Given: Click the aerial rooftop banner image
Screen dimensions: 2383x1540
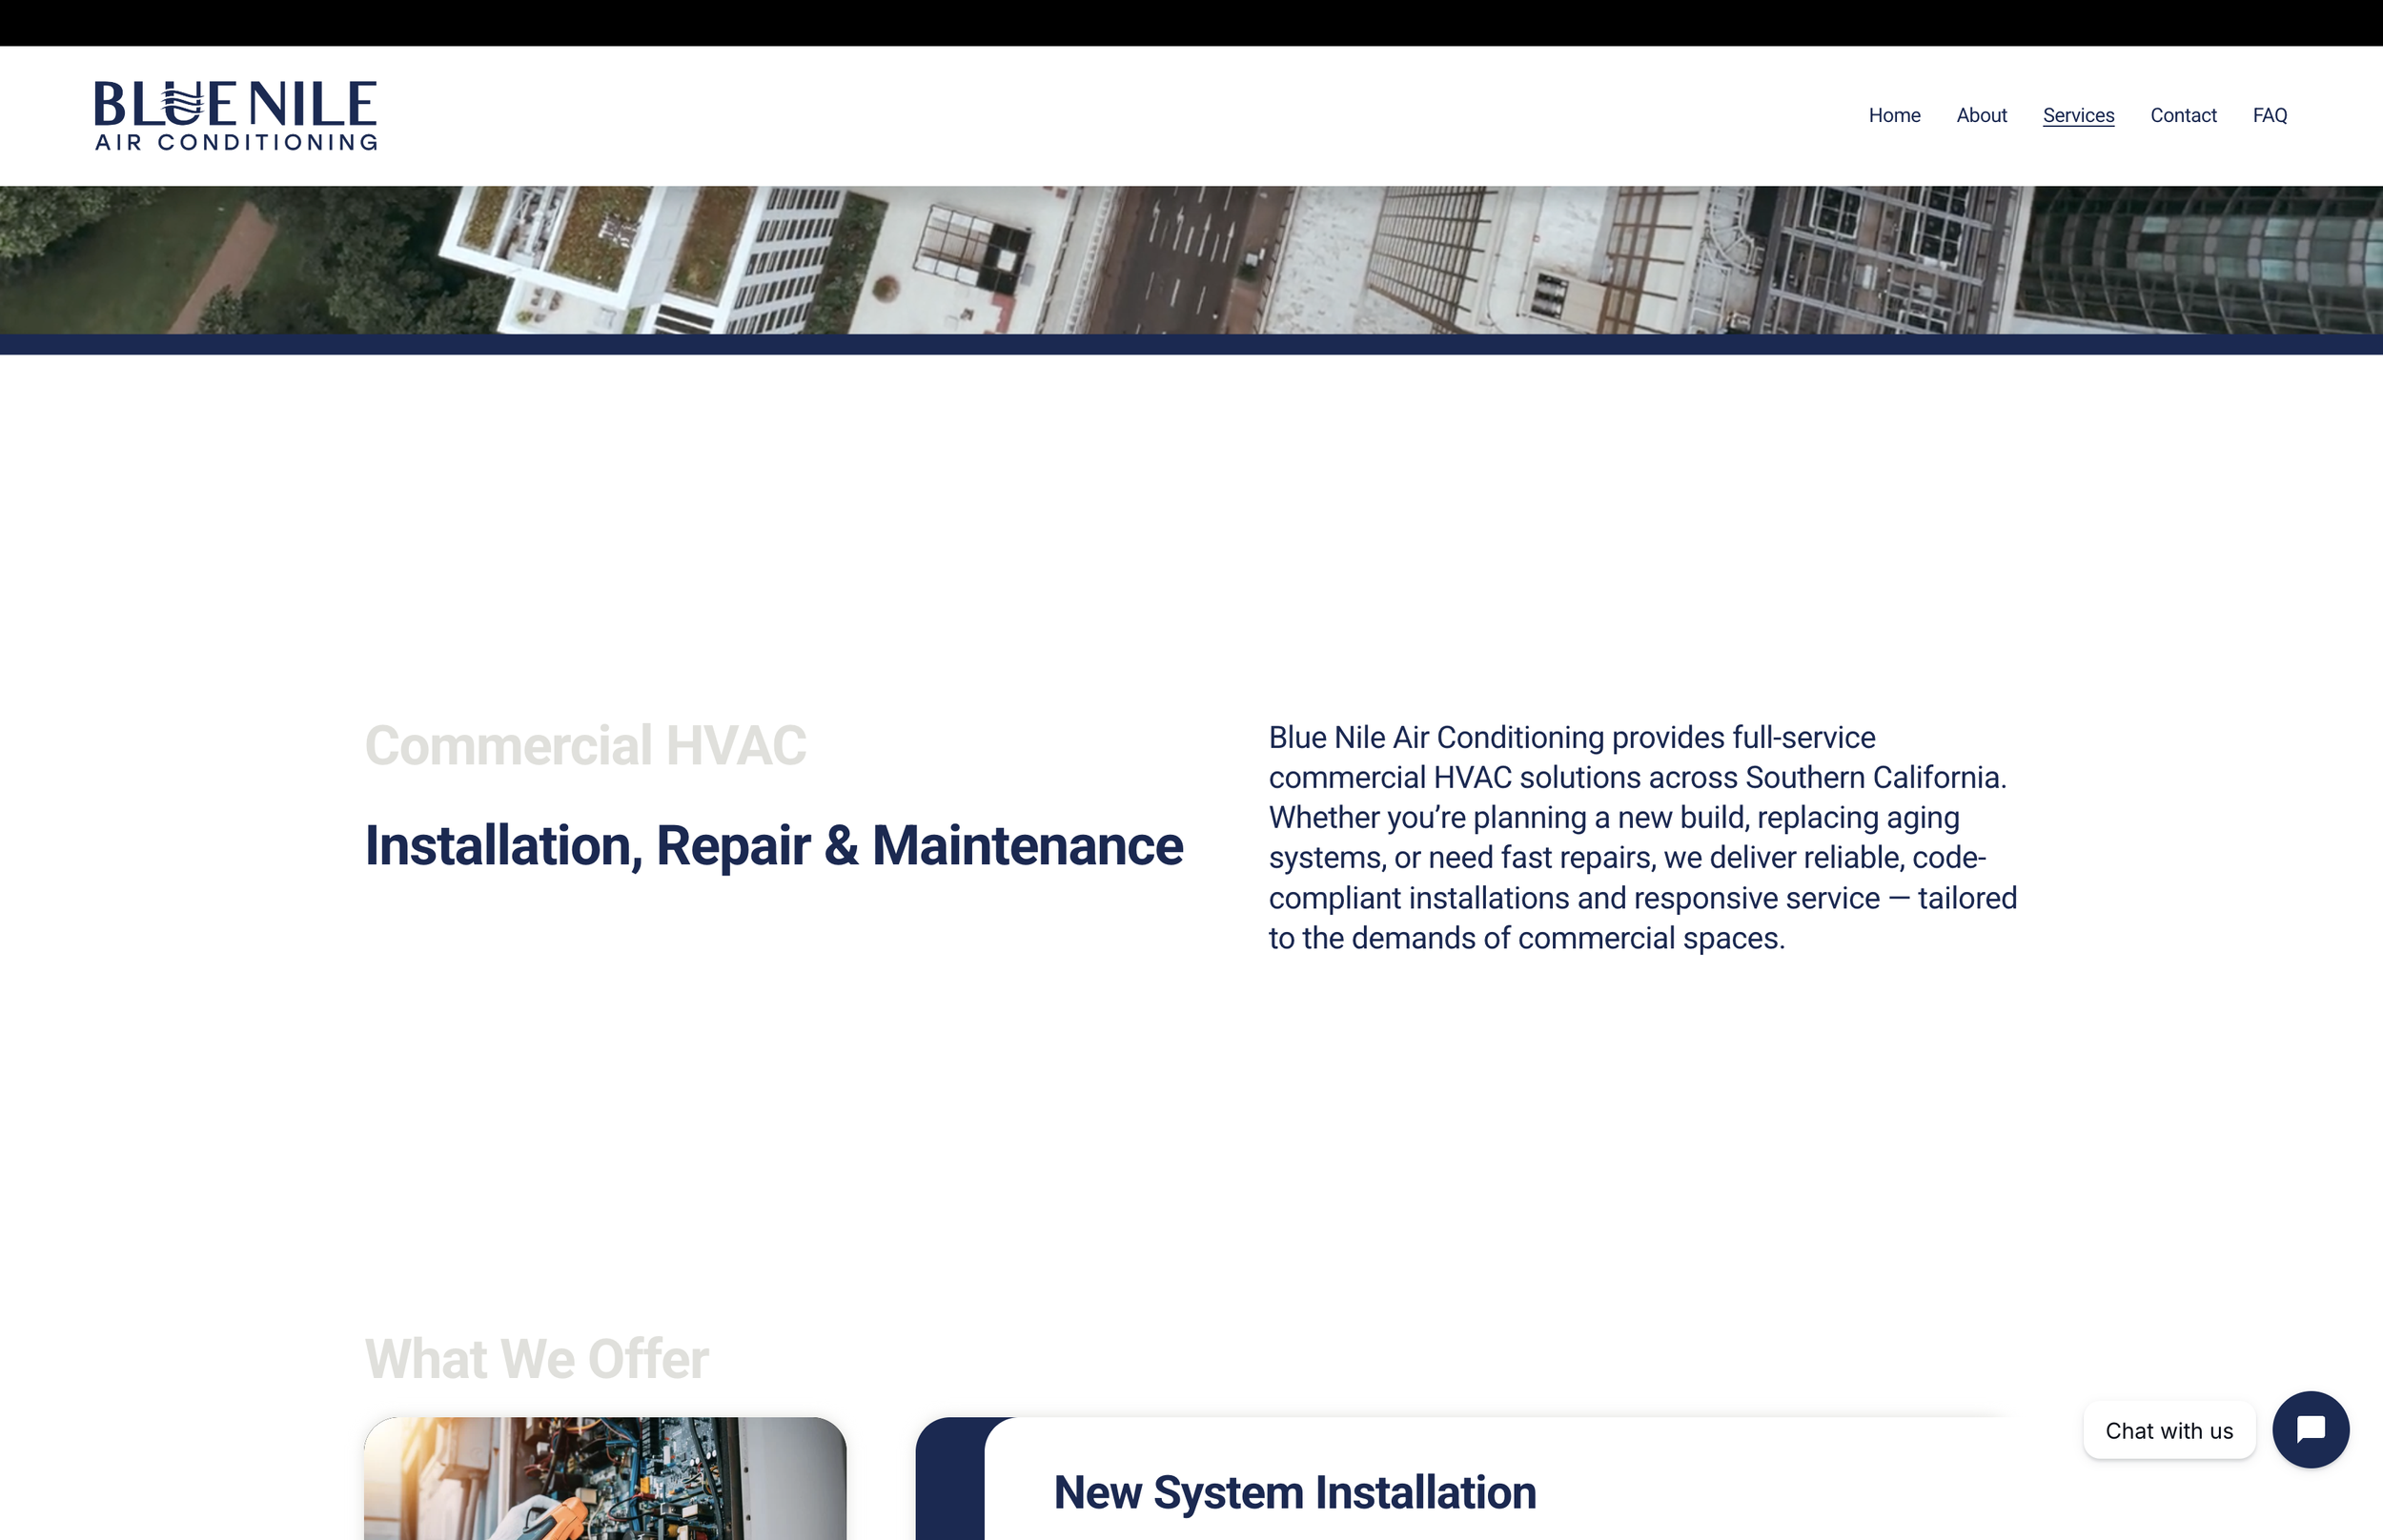Looking at the screenshot, I should [x=1191, y=260].
